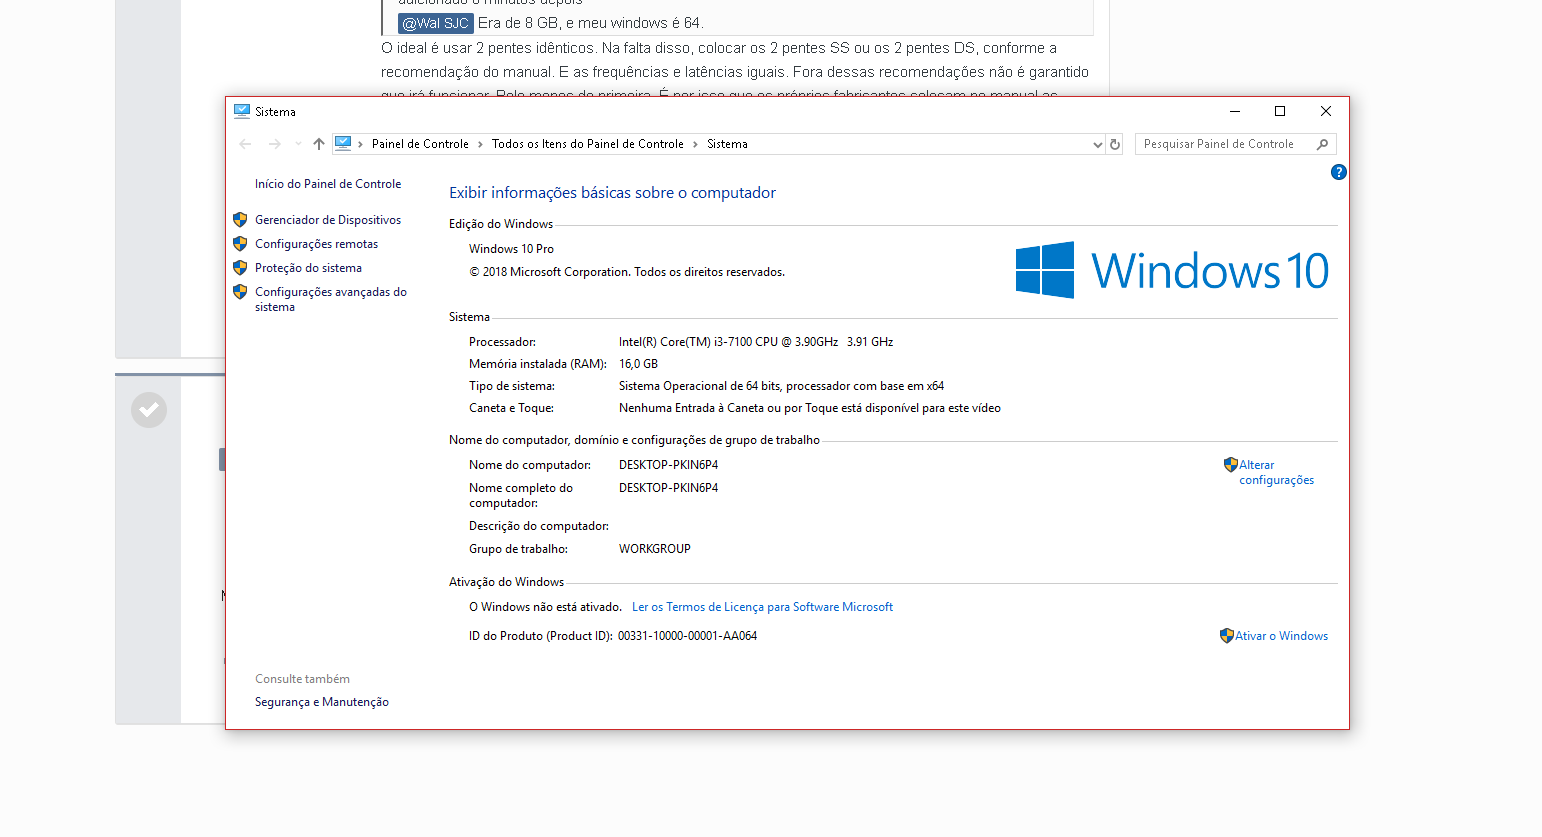
Task: Click the shield icon next to Ativar o Windows
Action: tap(1227, 636)
